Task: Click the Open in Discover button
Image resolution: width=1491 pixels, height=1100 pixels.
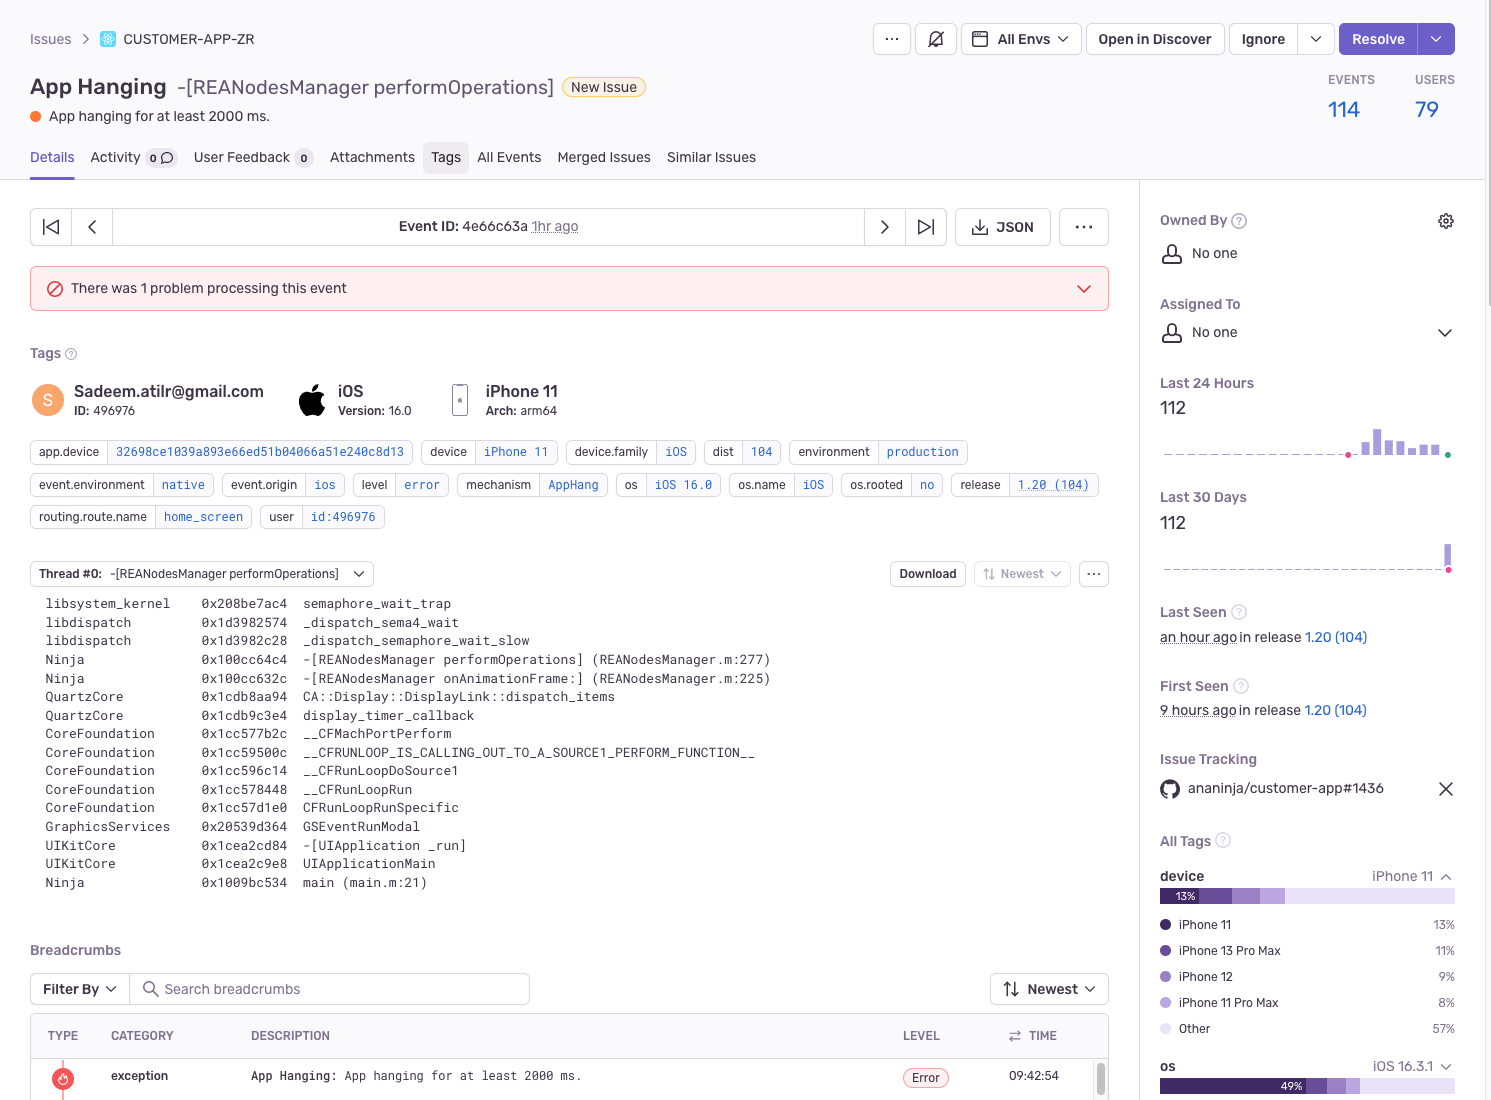Action: click(x=1155, y=39)
